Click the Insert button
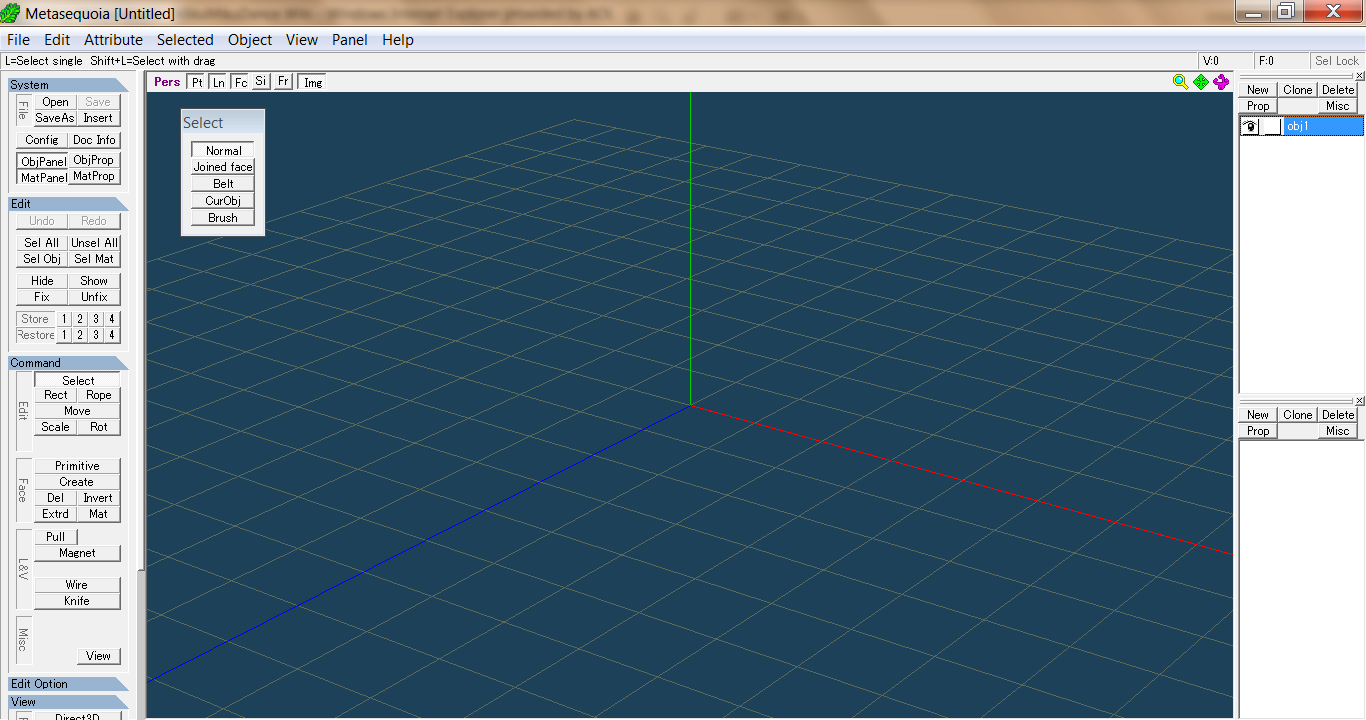Viewport: 1366px width, 720px height. coord(98,118)
